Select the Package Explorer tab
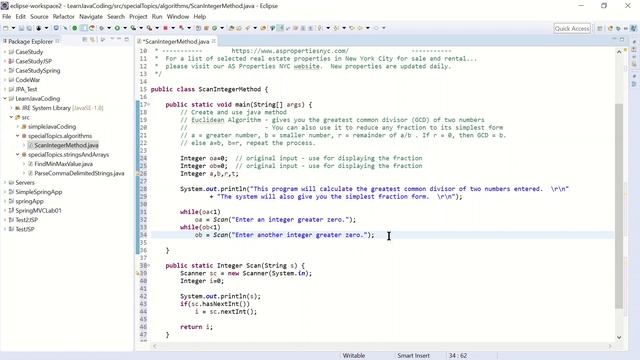The height and width of the screenshot is (360, 640). click(30, 41)
